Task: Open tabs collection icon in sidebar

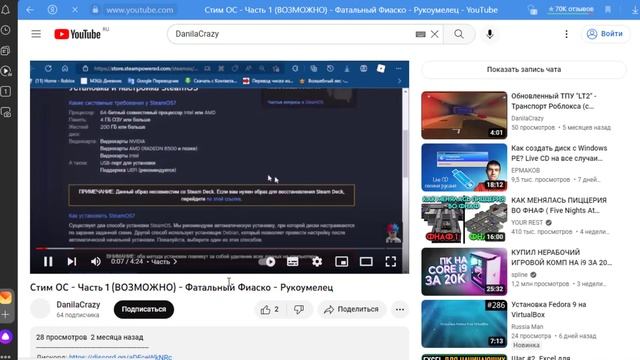Action: pyautogui.click(x=6, y=51)
